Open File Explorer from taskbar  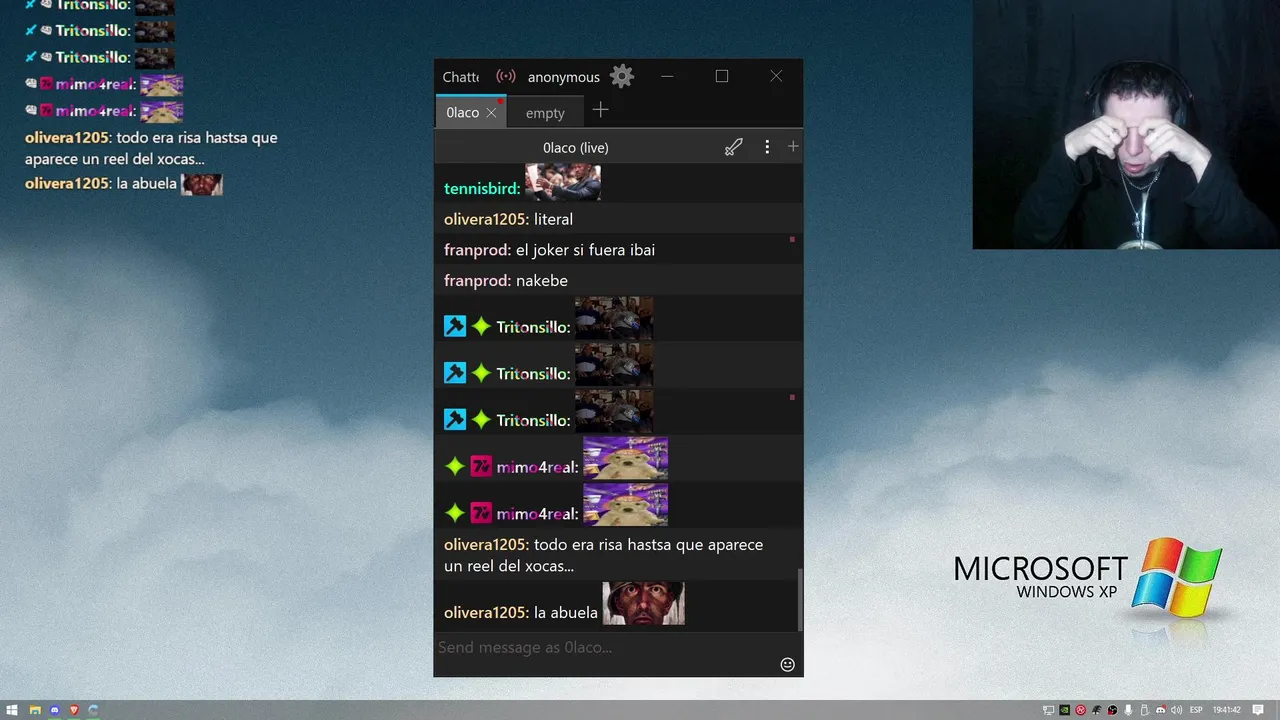point(34,710)
